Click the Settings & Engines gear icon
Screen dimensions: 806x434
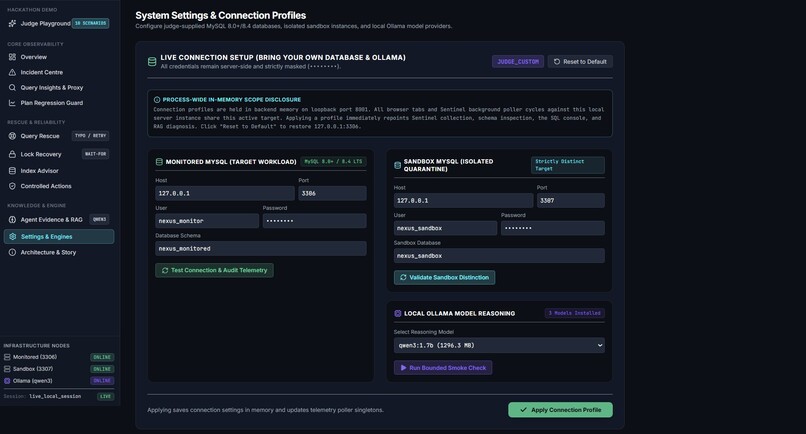pyautogui.click(x=13, y=237)
